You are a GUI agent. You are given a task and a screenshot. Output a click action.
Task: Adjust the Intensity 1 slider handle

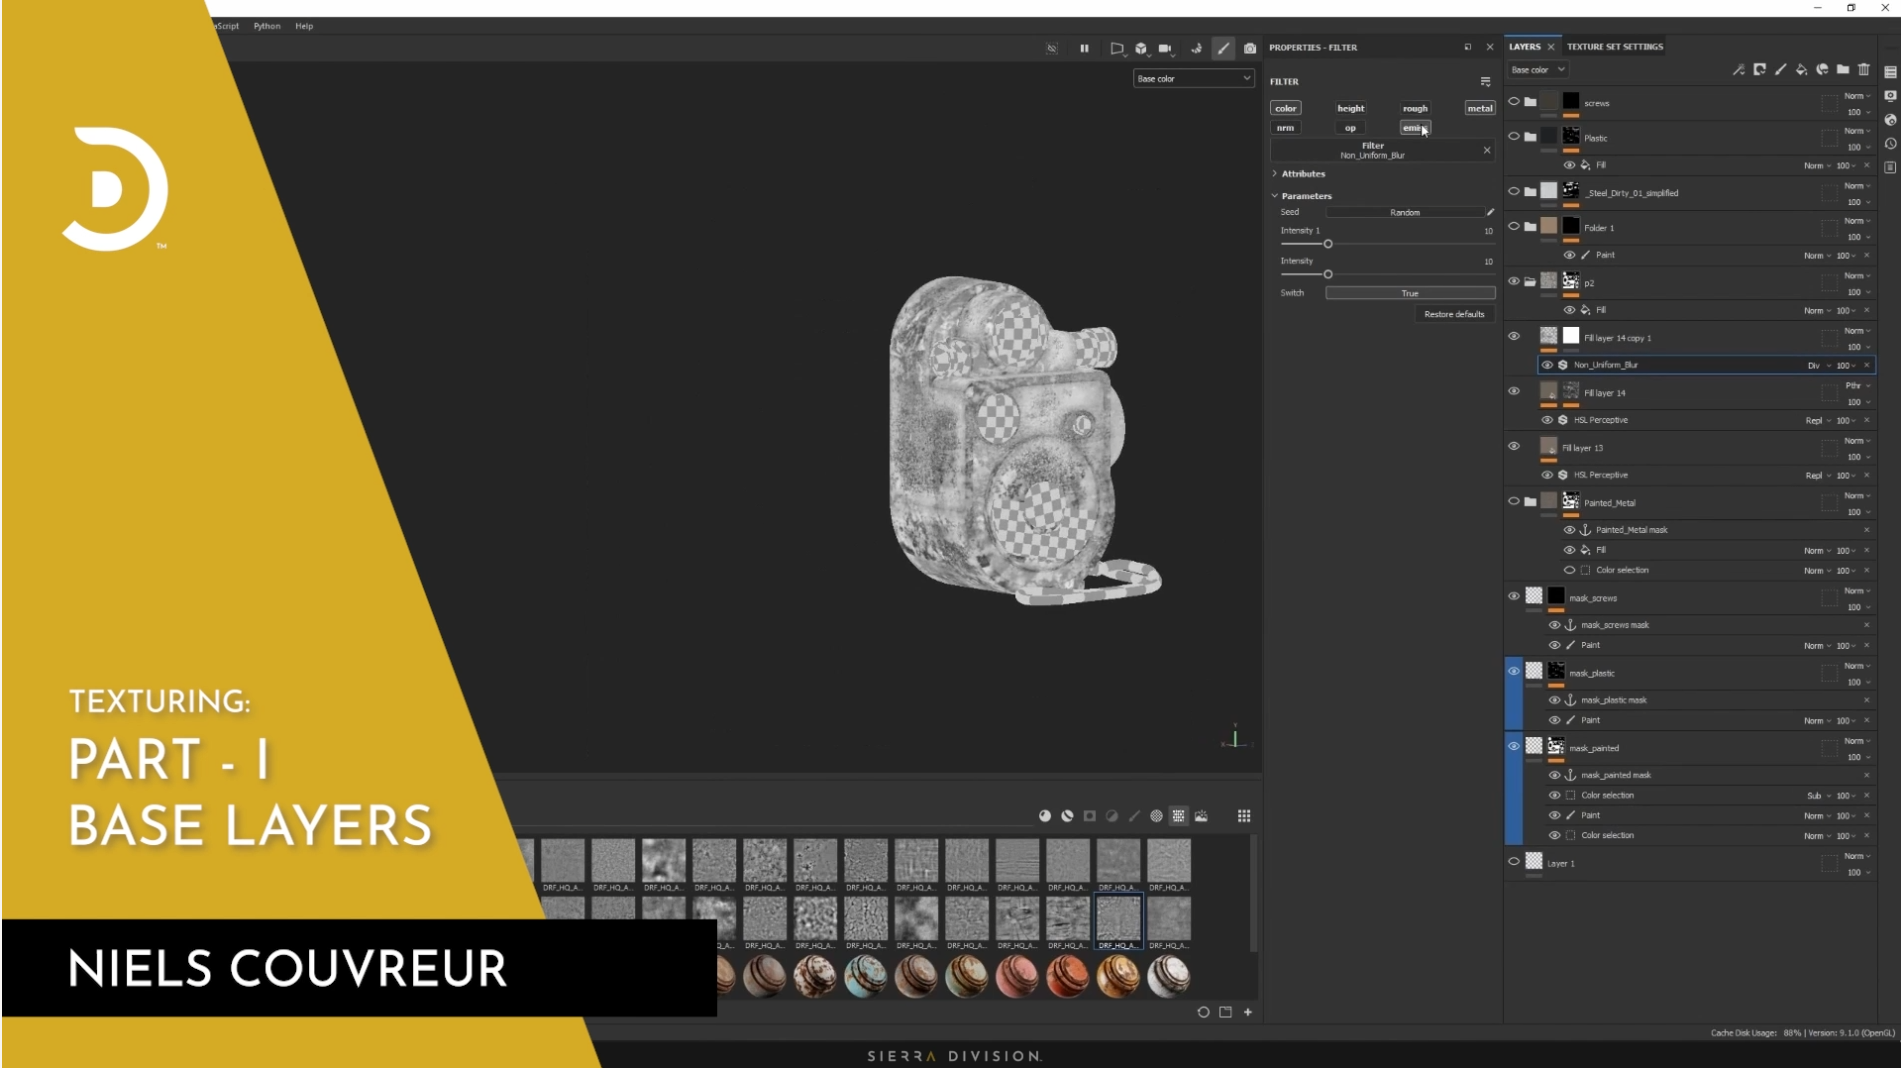[1328, 244]
